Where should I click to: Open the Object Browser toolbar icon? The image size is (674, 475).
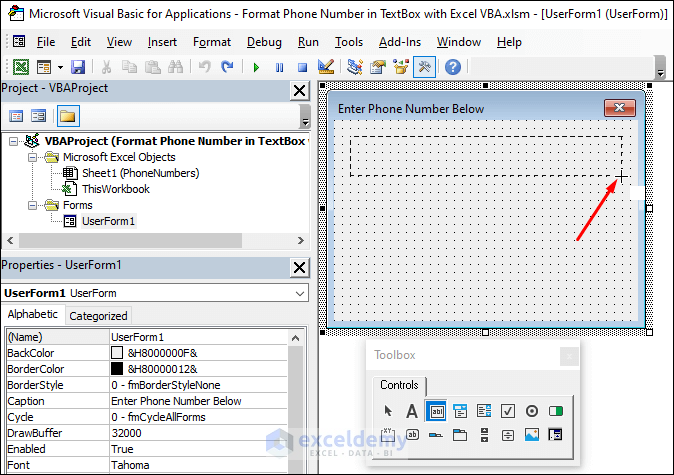(401, 67)
